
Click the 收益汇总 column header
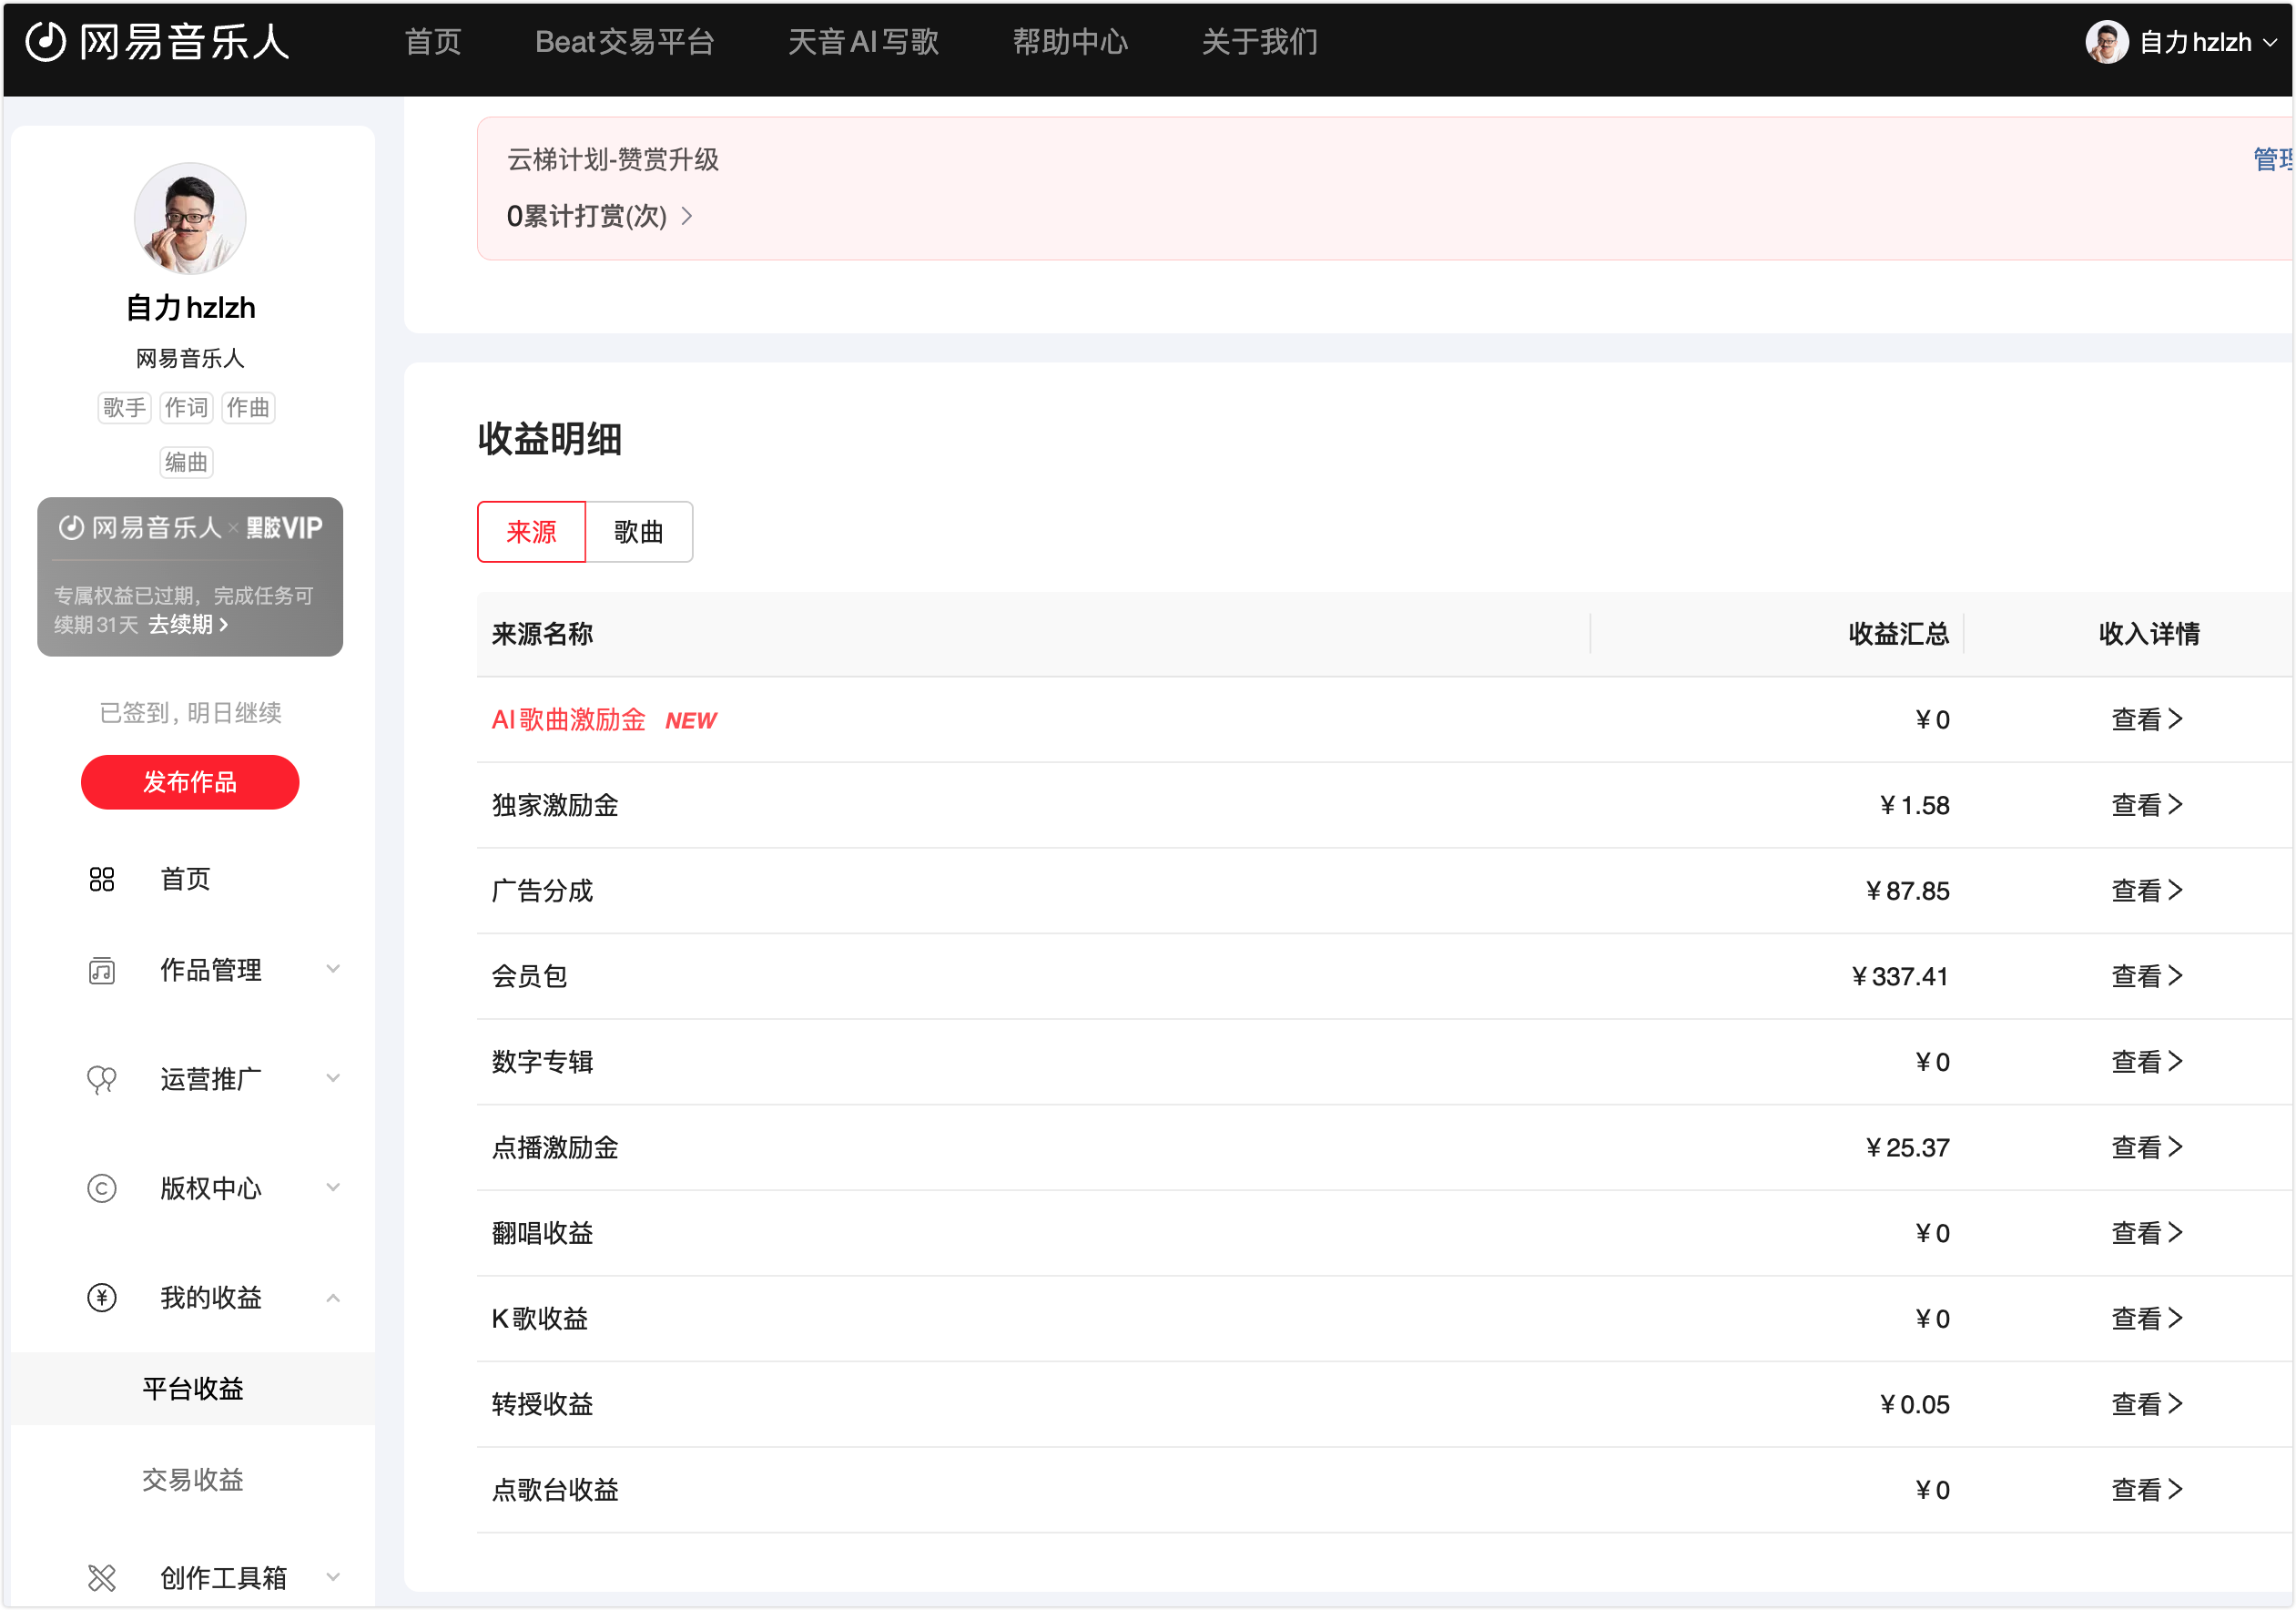pyautogui.click(x=1899, y=634)
